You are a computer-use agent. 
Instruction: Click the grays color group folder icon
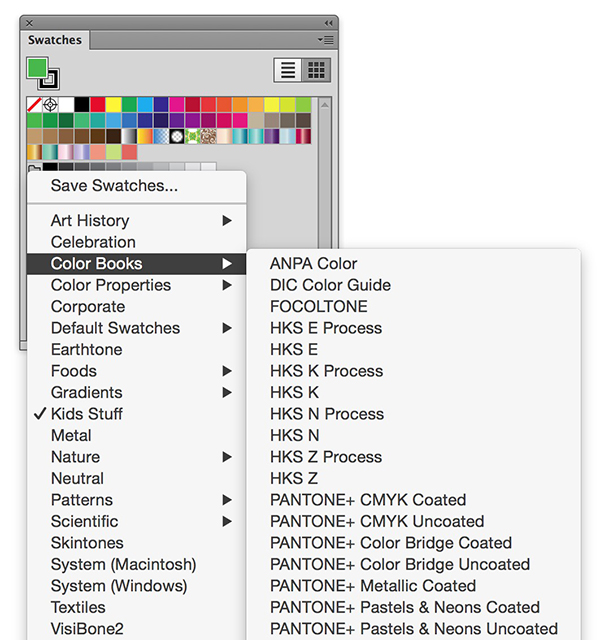(34, 167)
